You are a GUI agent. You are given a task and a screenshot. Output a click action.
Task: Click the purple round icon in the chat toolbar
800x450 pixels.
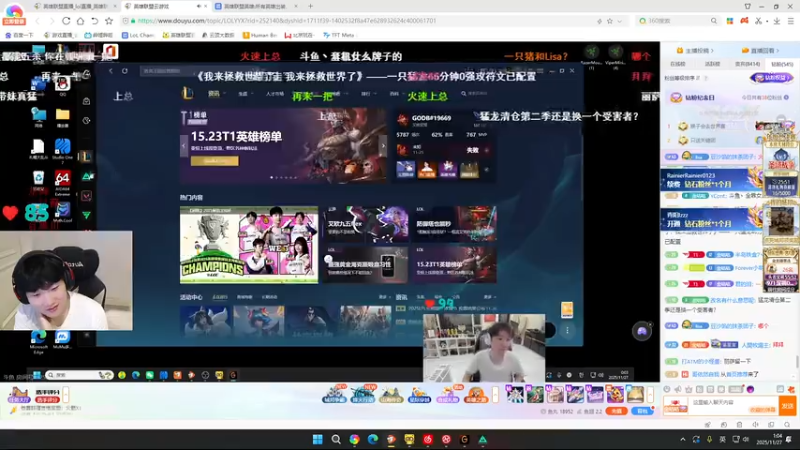tap(750, 389)
